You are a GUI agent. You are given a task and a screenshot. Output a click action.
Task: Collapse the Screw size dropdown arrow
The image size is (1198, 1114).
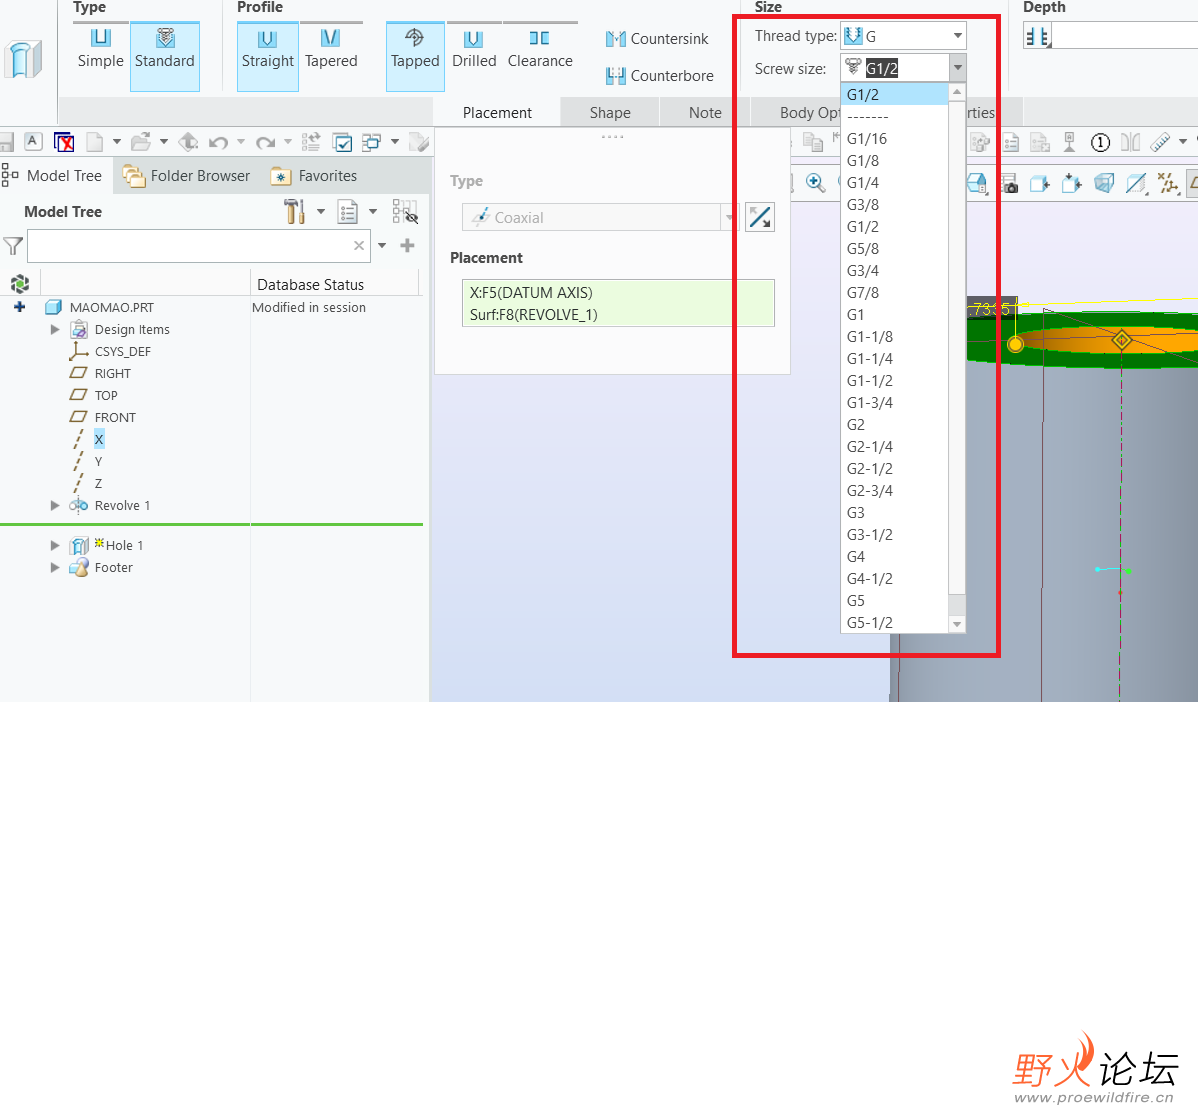point(957,68)
